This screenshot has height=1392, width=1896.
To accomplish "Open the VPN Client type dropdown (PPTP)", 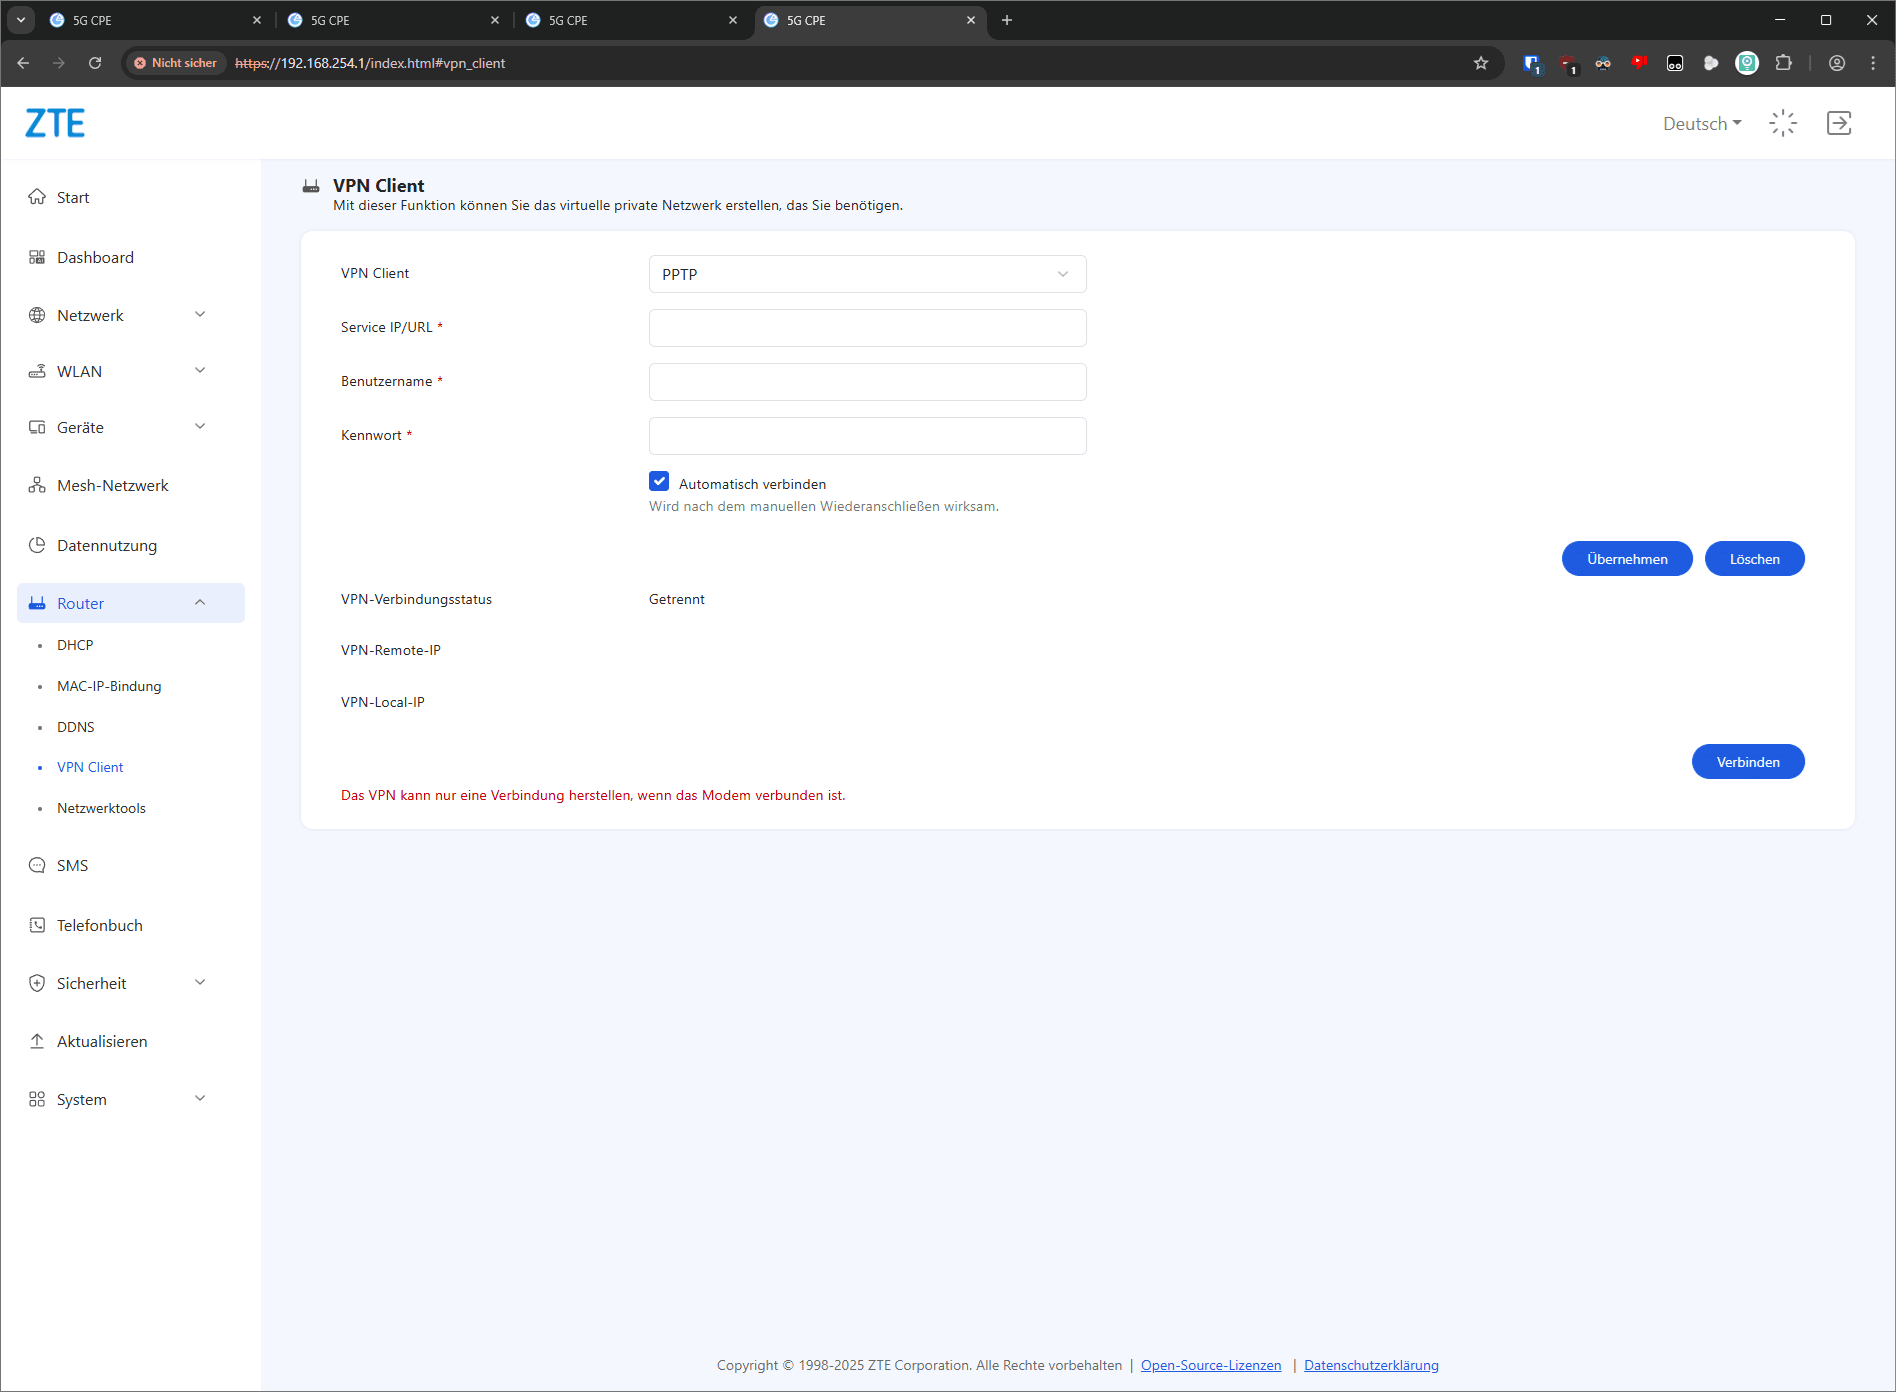I will 868,274.
